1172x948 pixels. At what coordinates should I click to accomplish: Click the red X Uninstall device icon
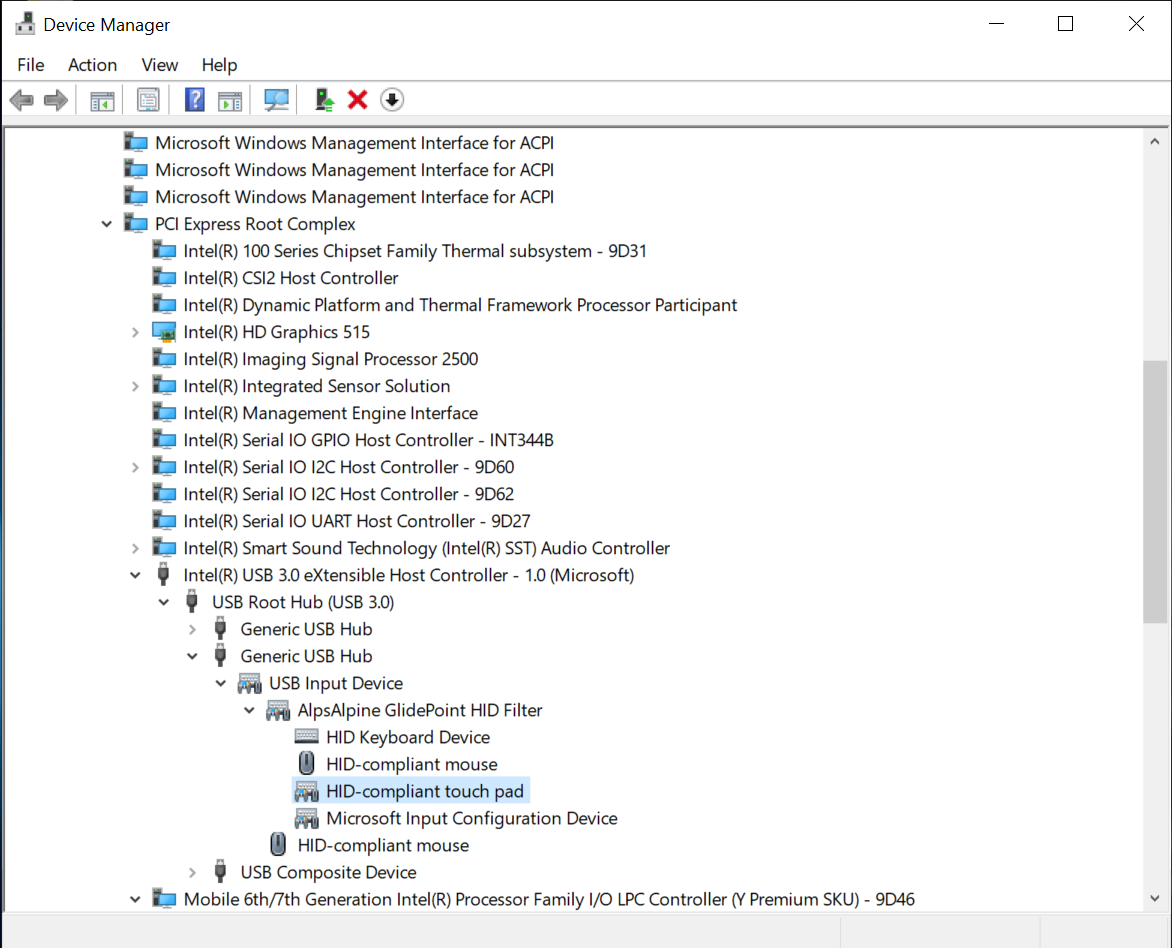[x=357, y=100]
